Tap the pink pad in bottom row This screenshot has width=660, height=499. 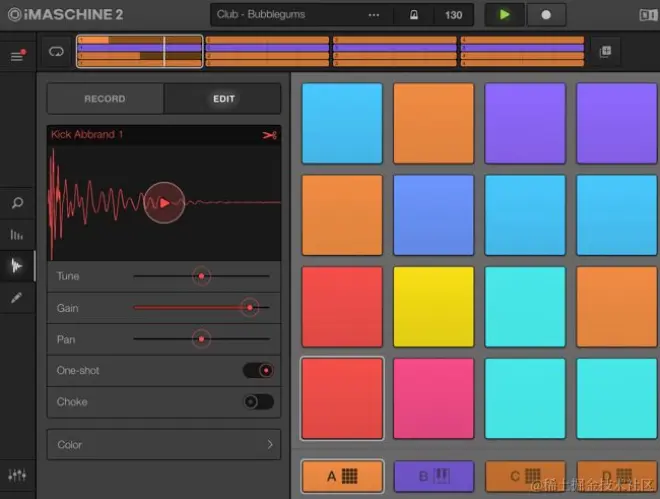pyautogui.click(x=434, y=398)
